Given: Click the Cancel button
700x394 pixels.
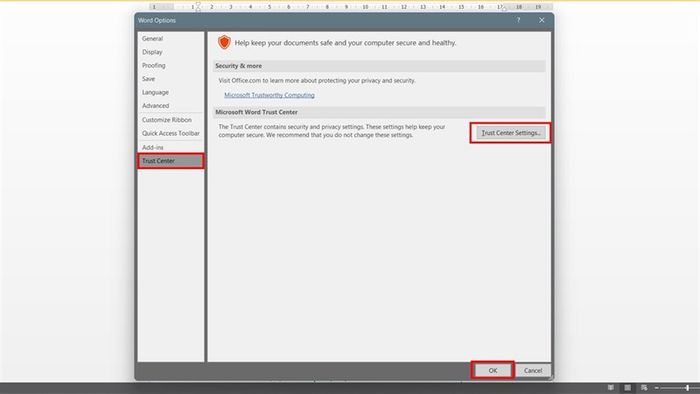Looking at the screenshot, I should 533,370.
